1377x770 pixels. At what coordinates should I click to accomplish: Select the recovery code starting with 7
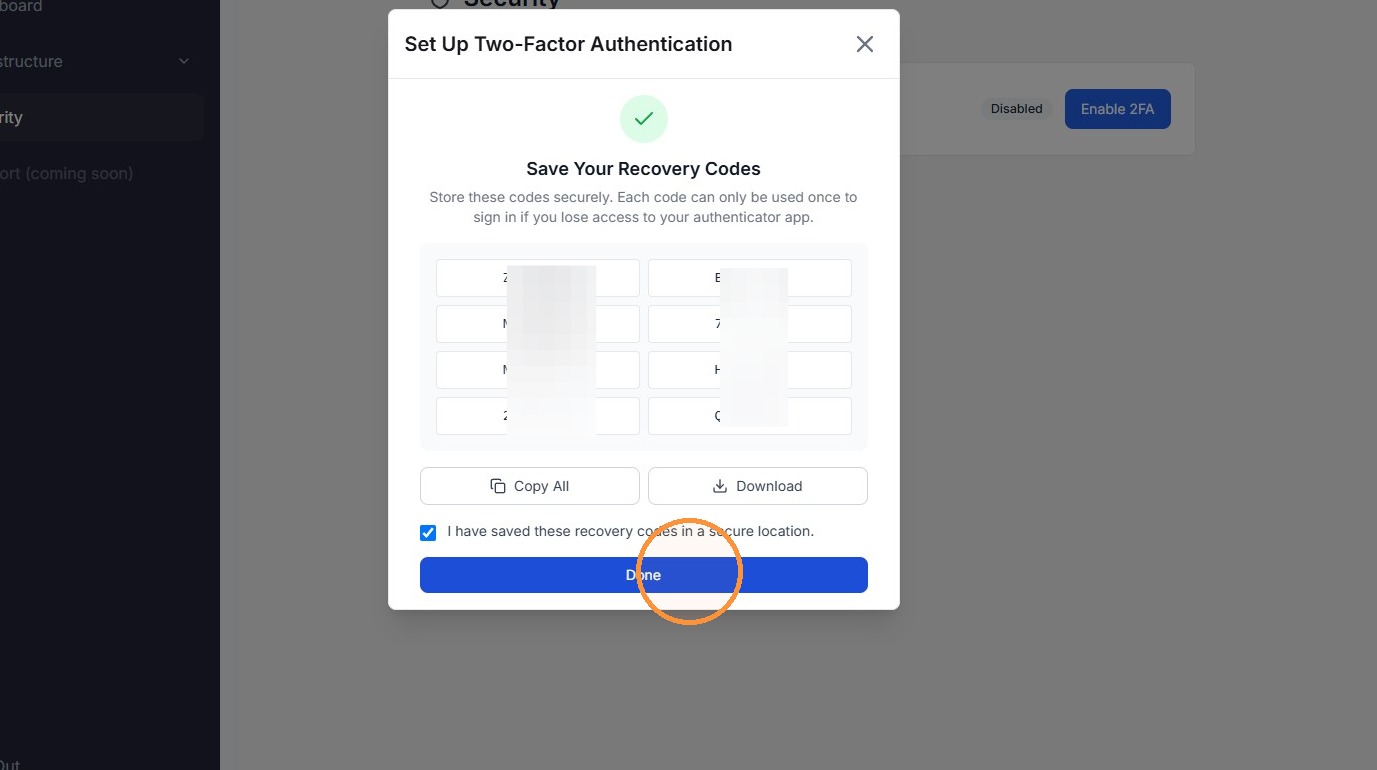click(x=750, y=324)
